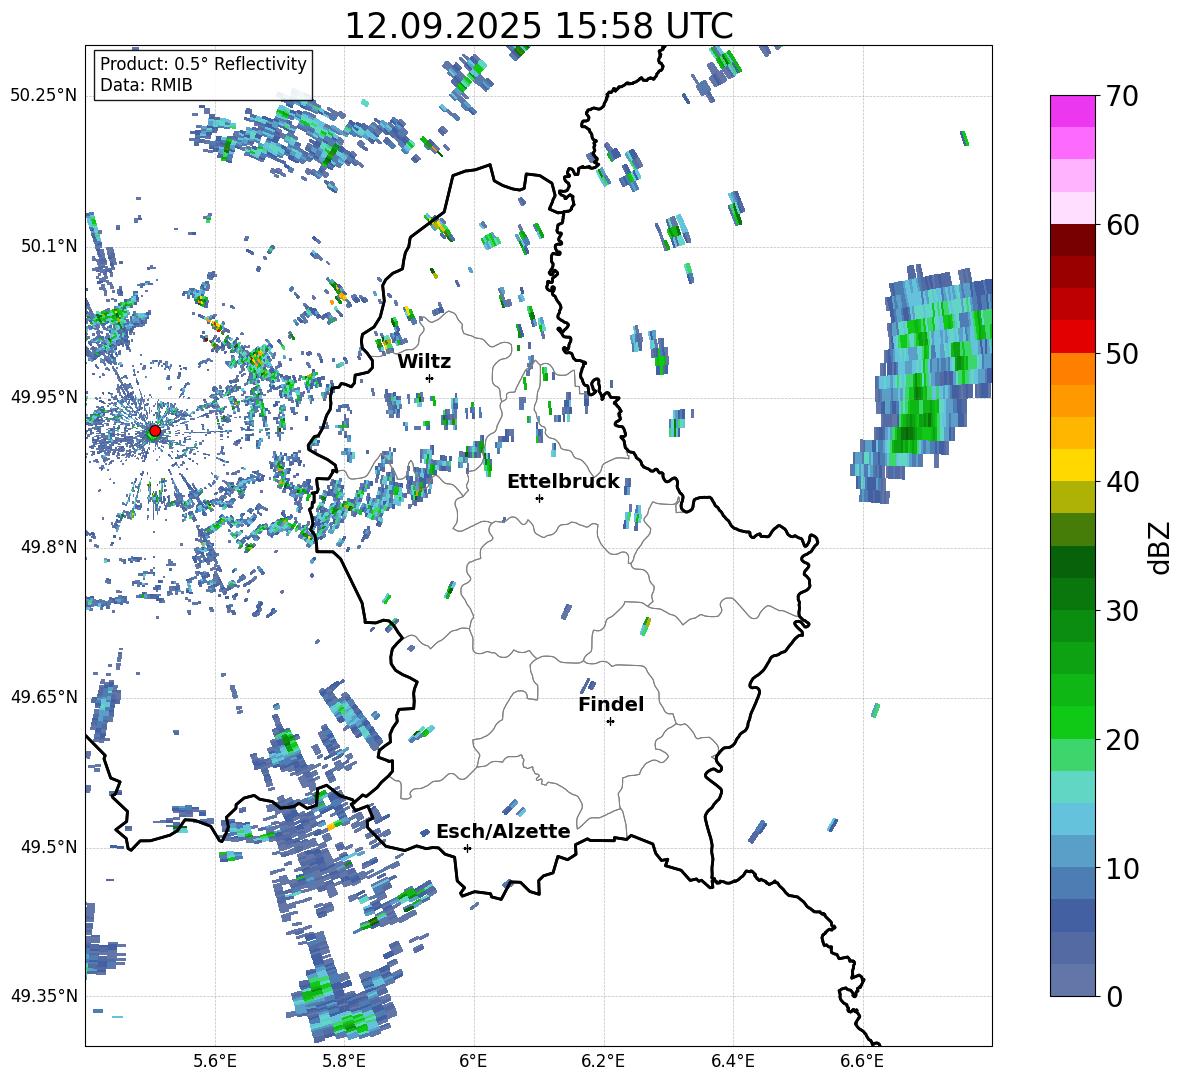
Task: Click the 'Data: RMIB' text
Action: pyautogui.click(x=146, y=85)
